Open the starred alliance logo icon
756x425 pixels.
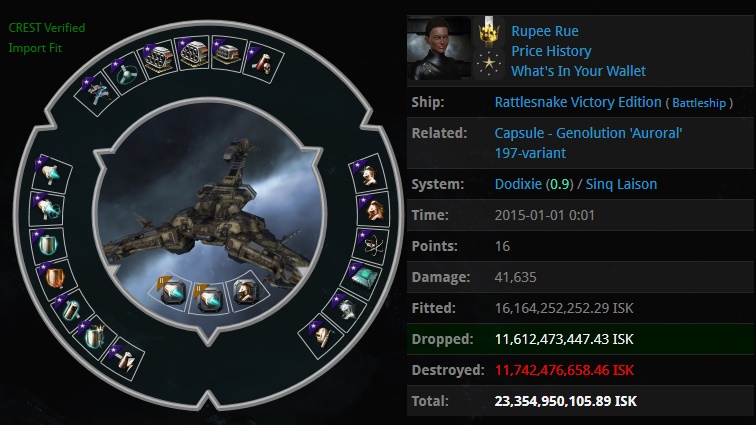click(x=488, y=64)
